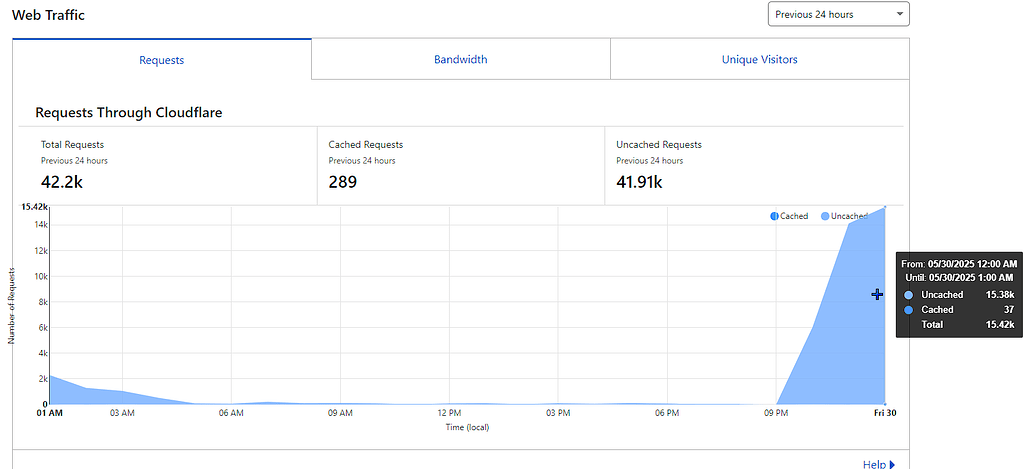Image resolution: width=1035 pixels, height=469 pixels.
Task: Click the Uncached 15.38k tooltip row
Action: coord(959,295)
